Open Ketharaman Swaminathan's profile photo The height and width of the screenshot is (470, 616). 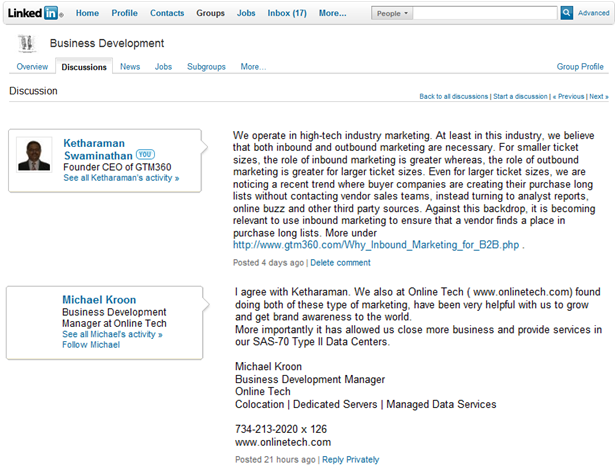tap(34, 155)
